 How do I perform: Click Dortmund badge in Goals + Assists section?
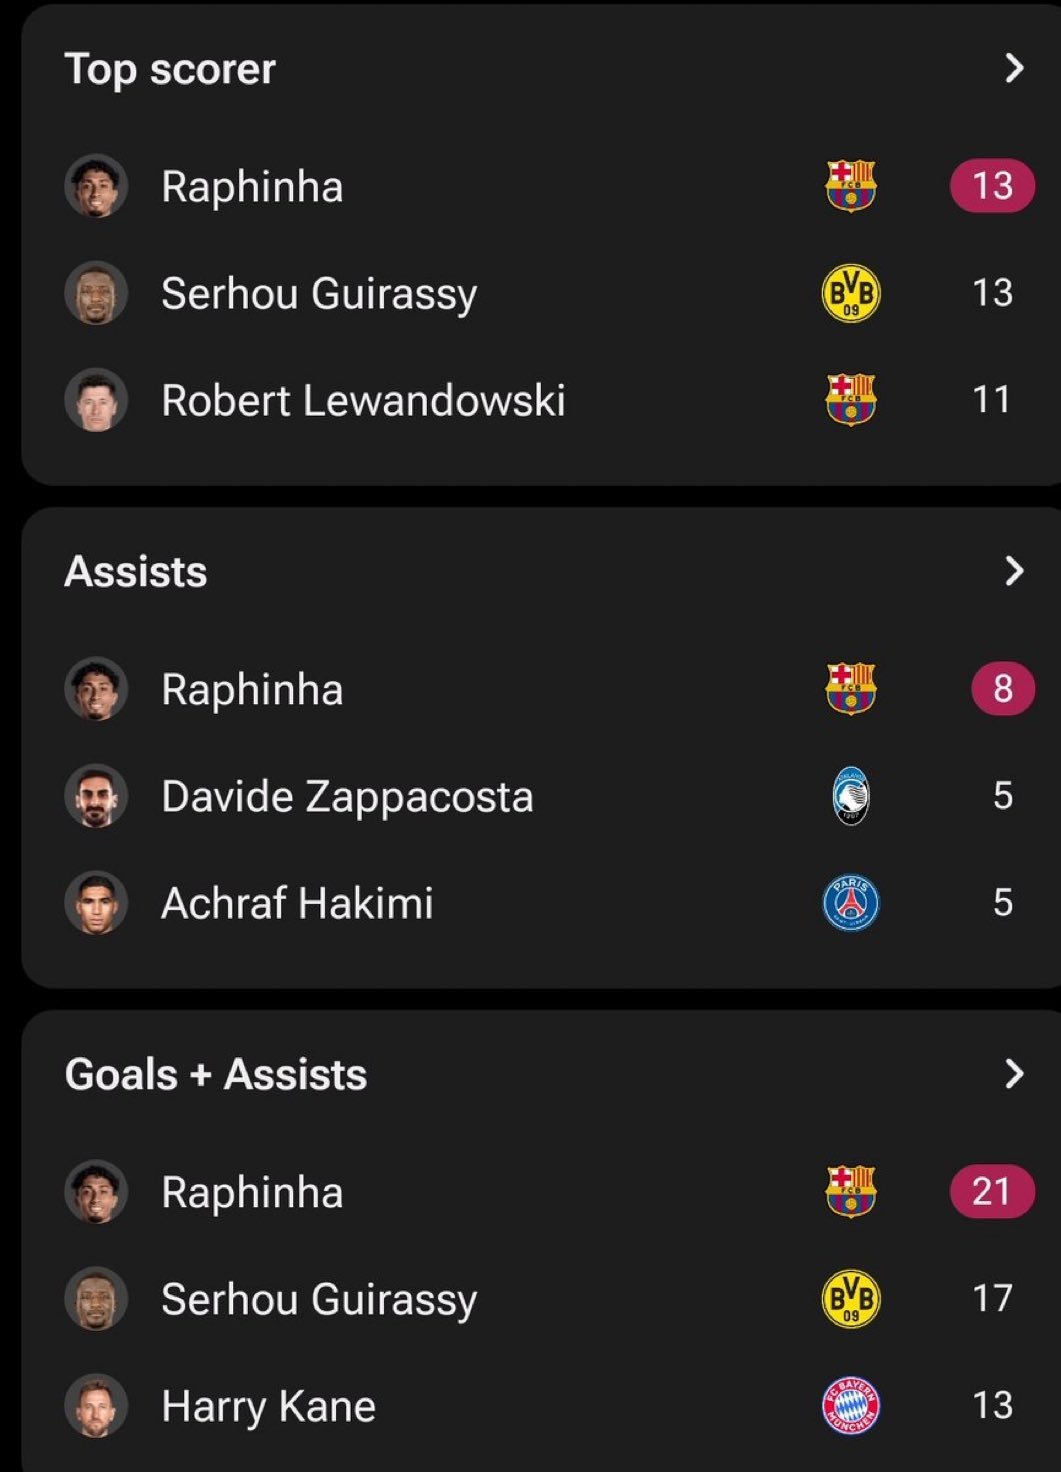tap(851, 1299)
